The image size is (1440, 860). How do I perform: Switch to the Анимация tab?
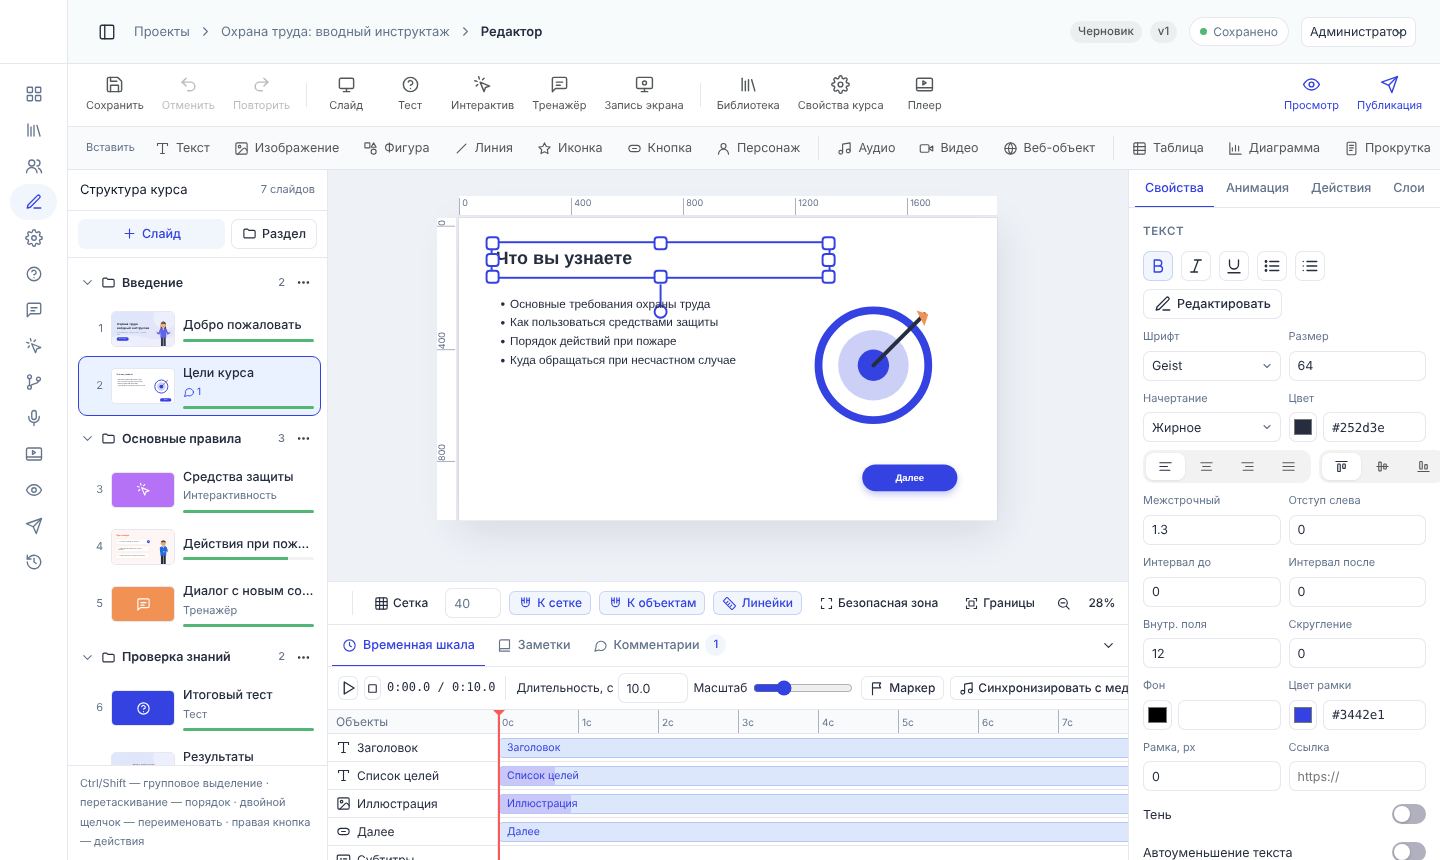tap(1257, 188)
